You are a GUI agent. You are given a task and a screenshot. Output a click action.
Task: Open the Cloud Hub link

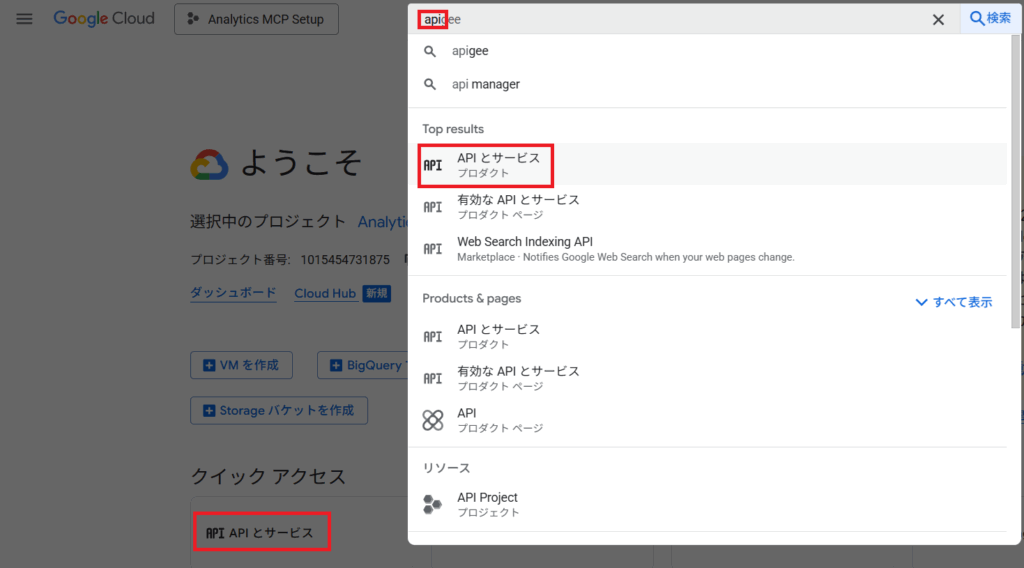tap(325, 294)
